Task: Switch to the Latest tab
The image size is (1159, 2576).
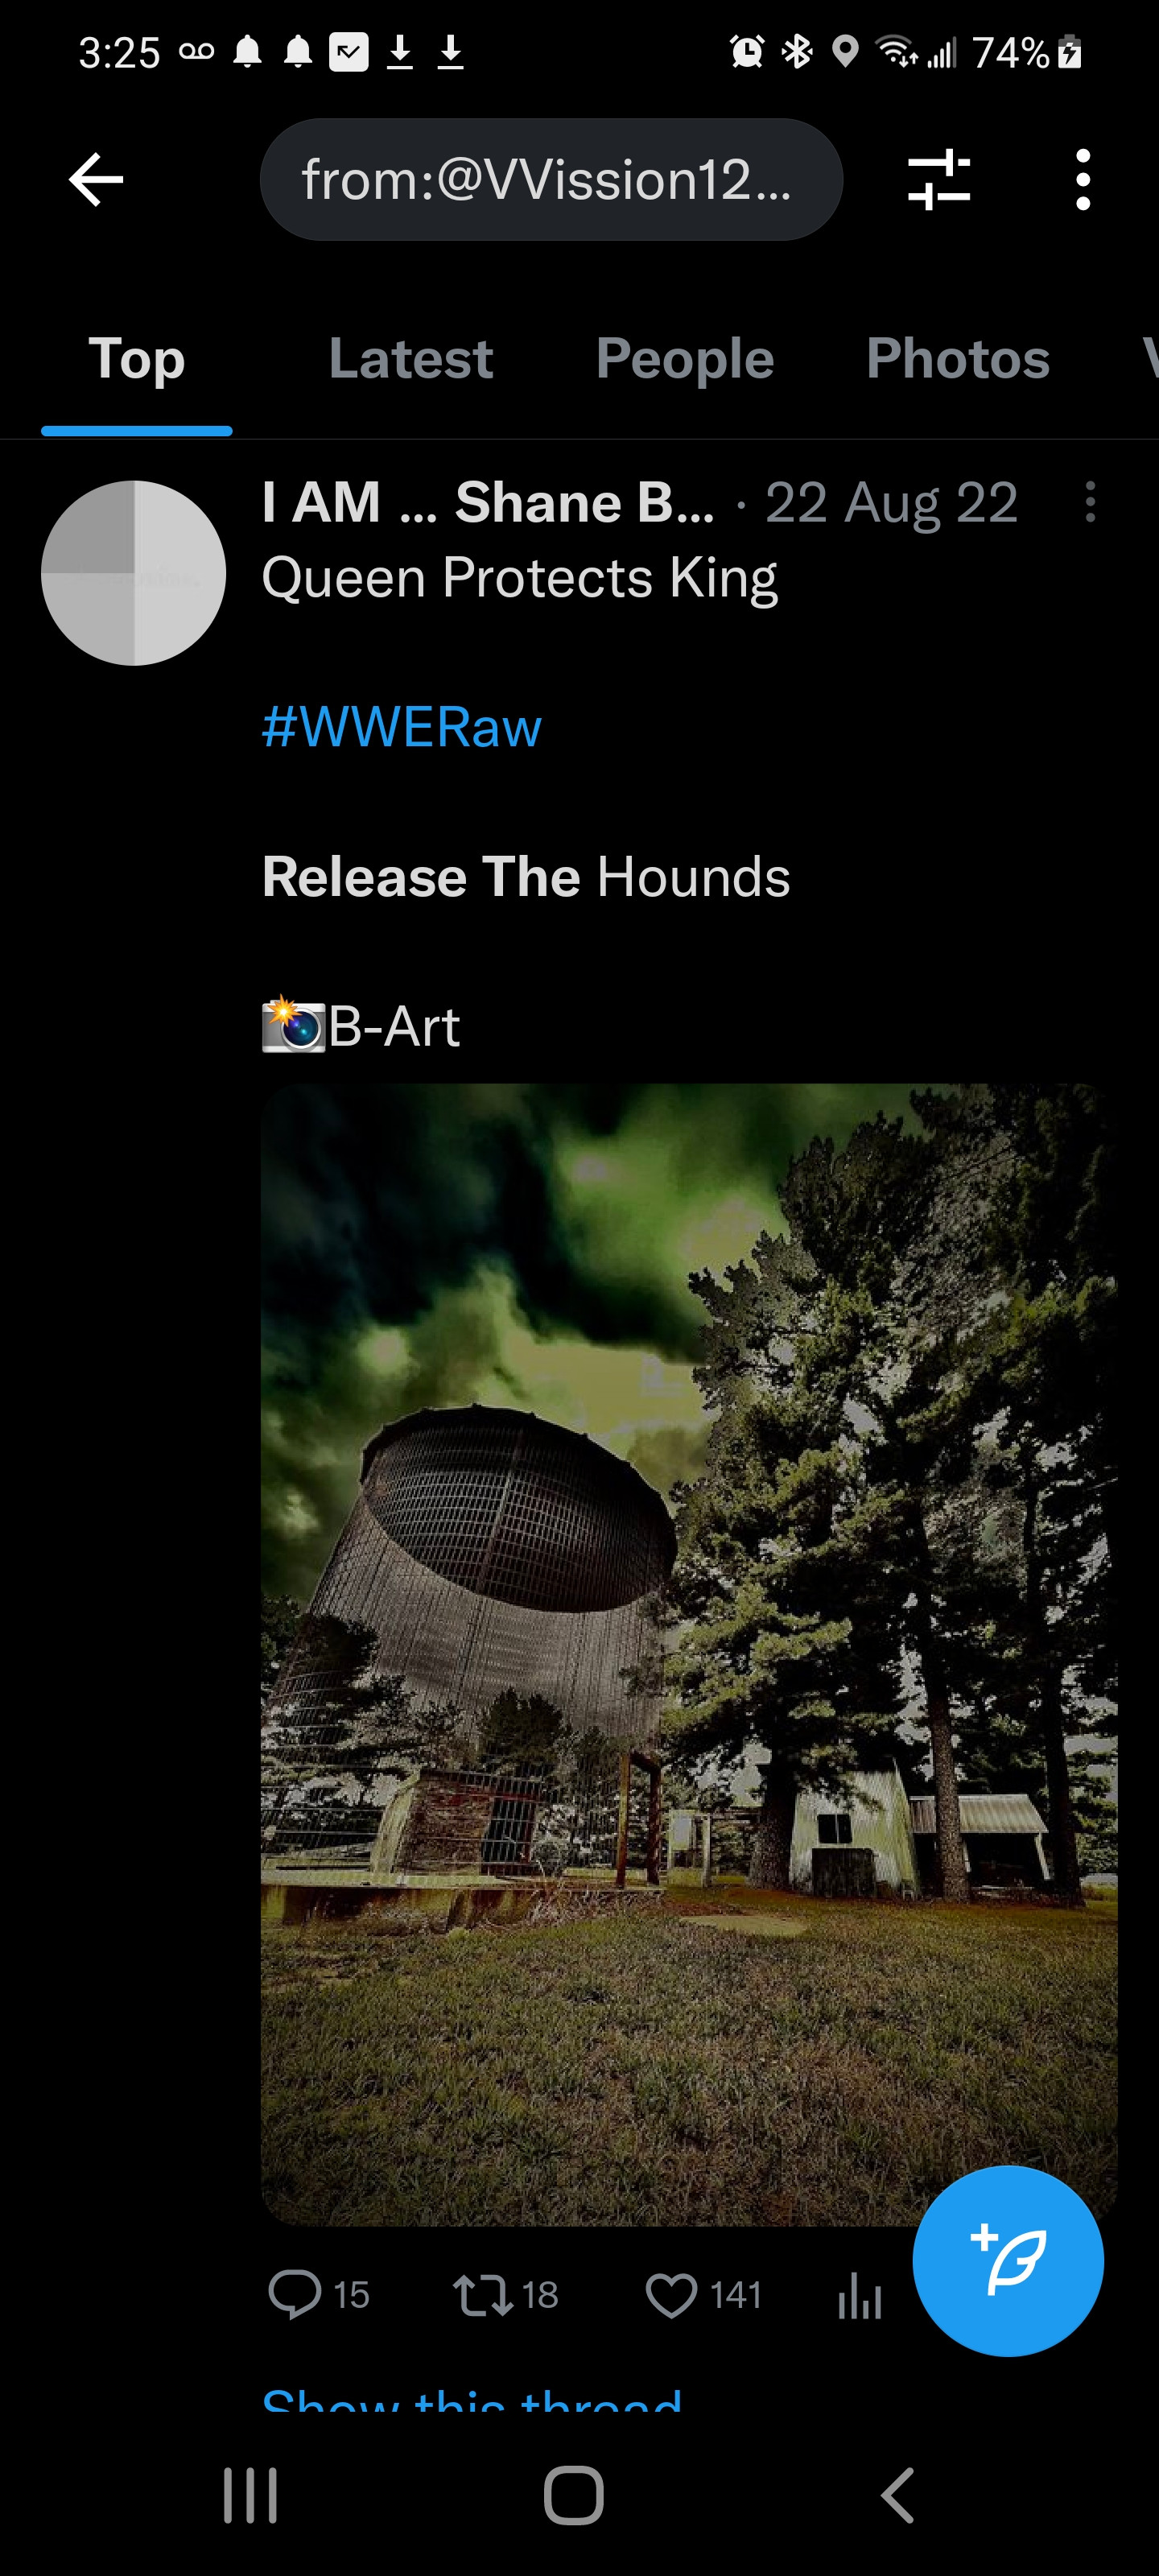Action: click(x=411, y=358)
